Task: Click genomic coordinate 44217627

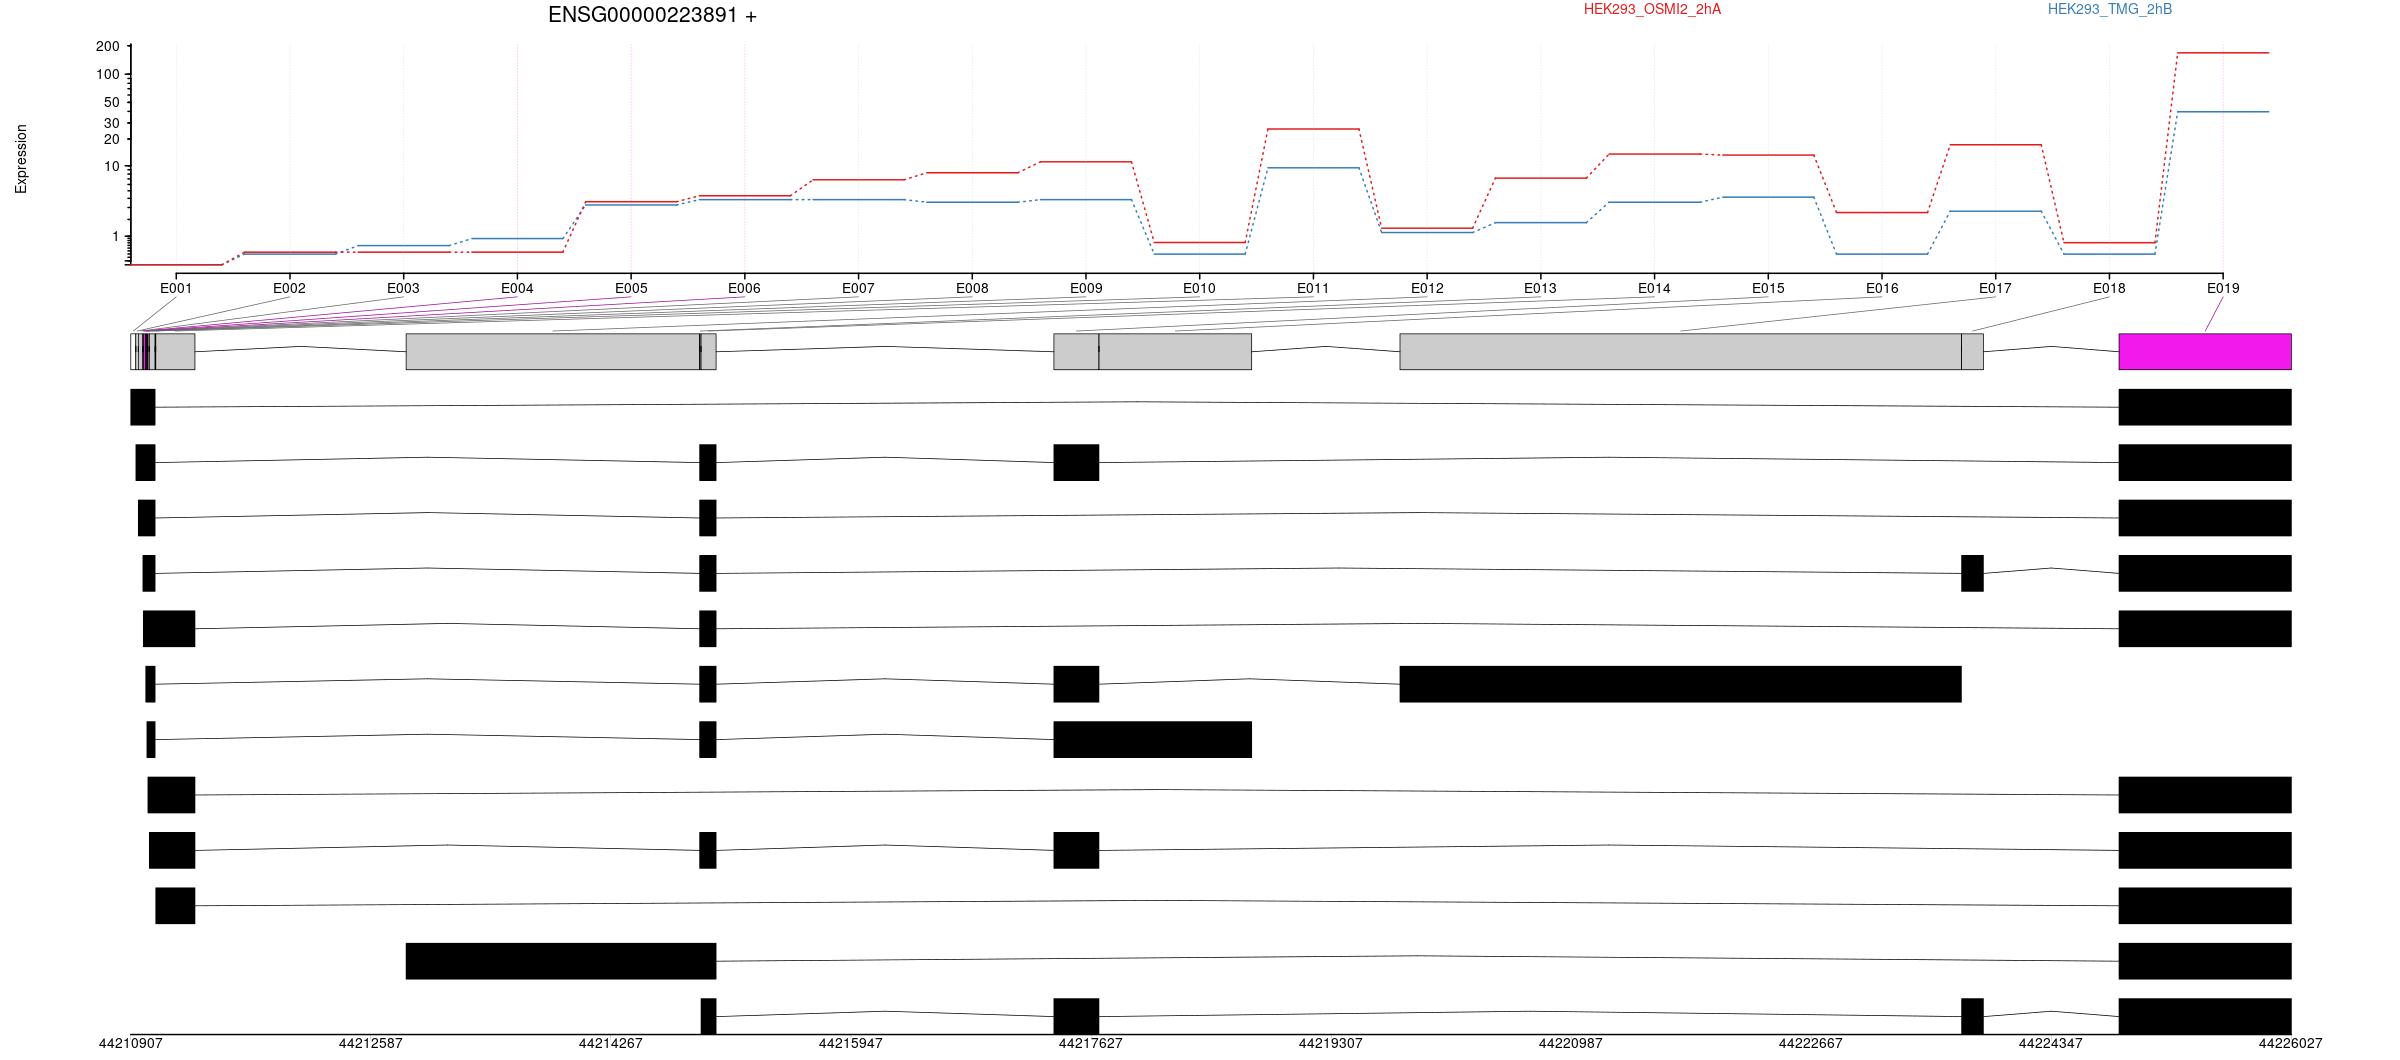Action: coord(1090,1044)
